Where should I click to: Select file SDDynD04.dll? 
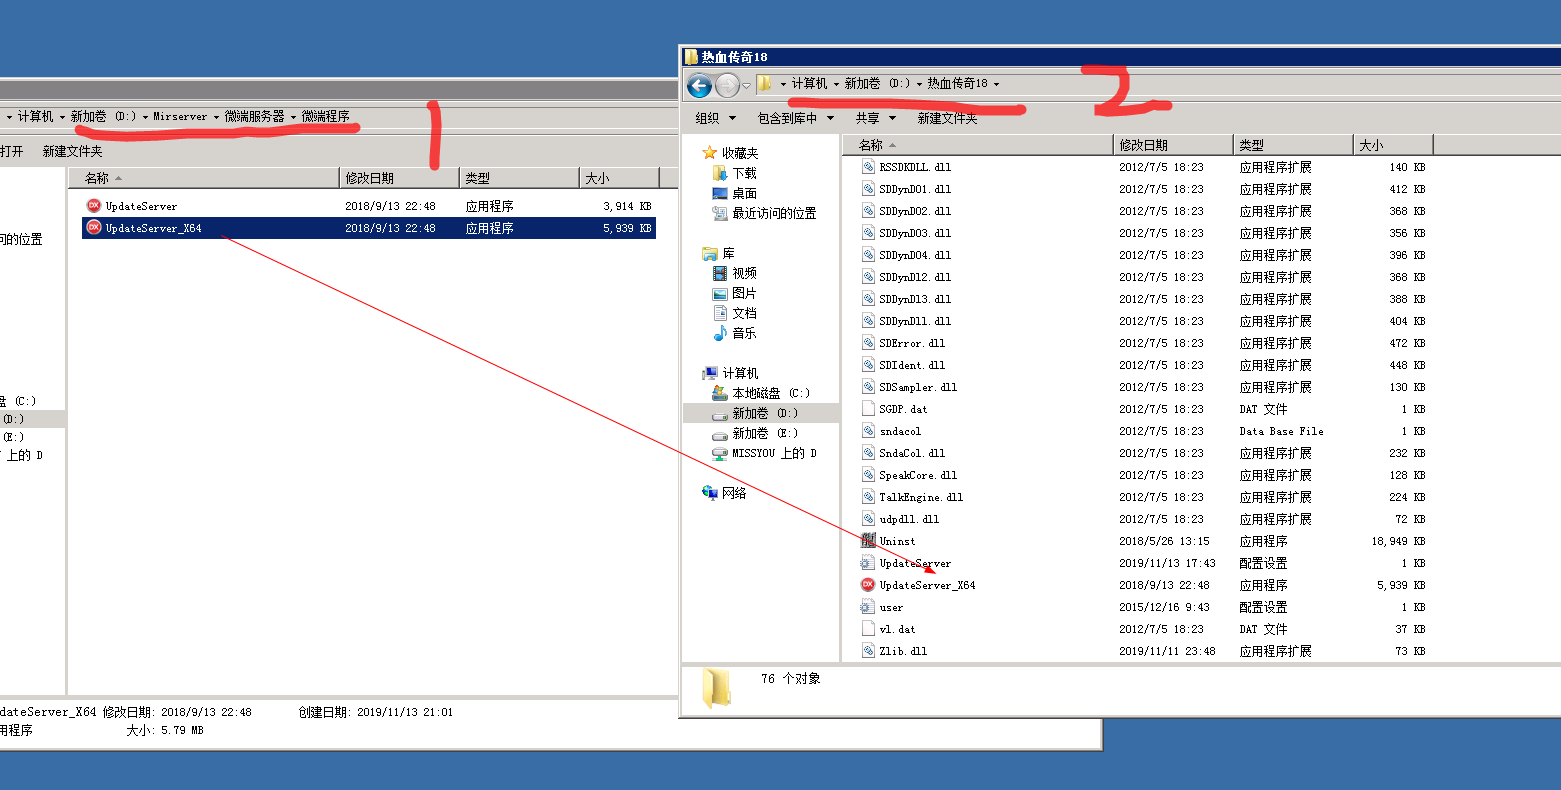click(915, 255)
